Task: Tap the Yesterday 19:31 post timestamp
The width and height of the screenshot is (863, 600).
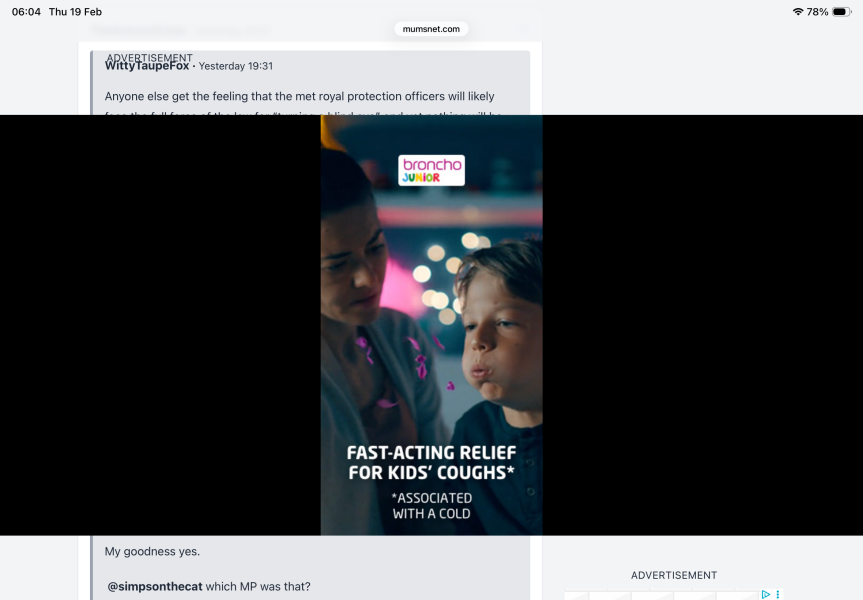Action: [x=236, y=66]
